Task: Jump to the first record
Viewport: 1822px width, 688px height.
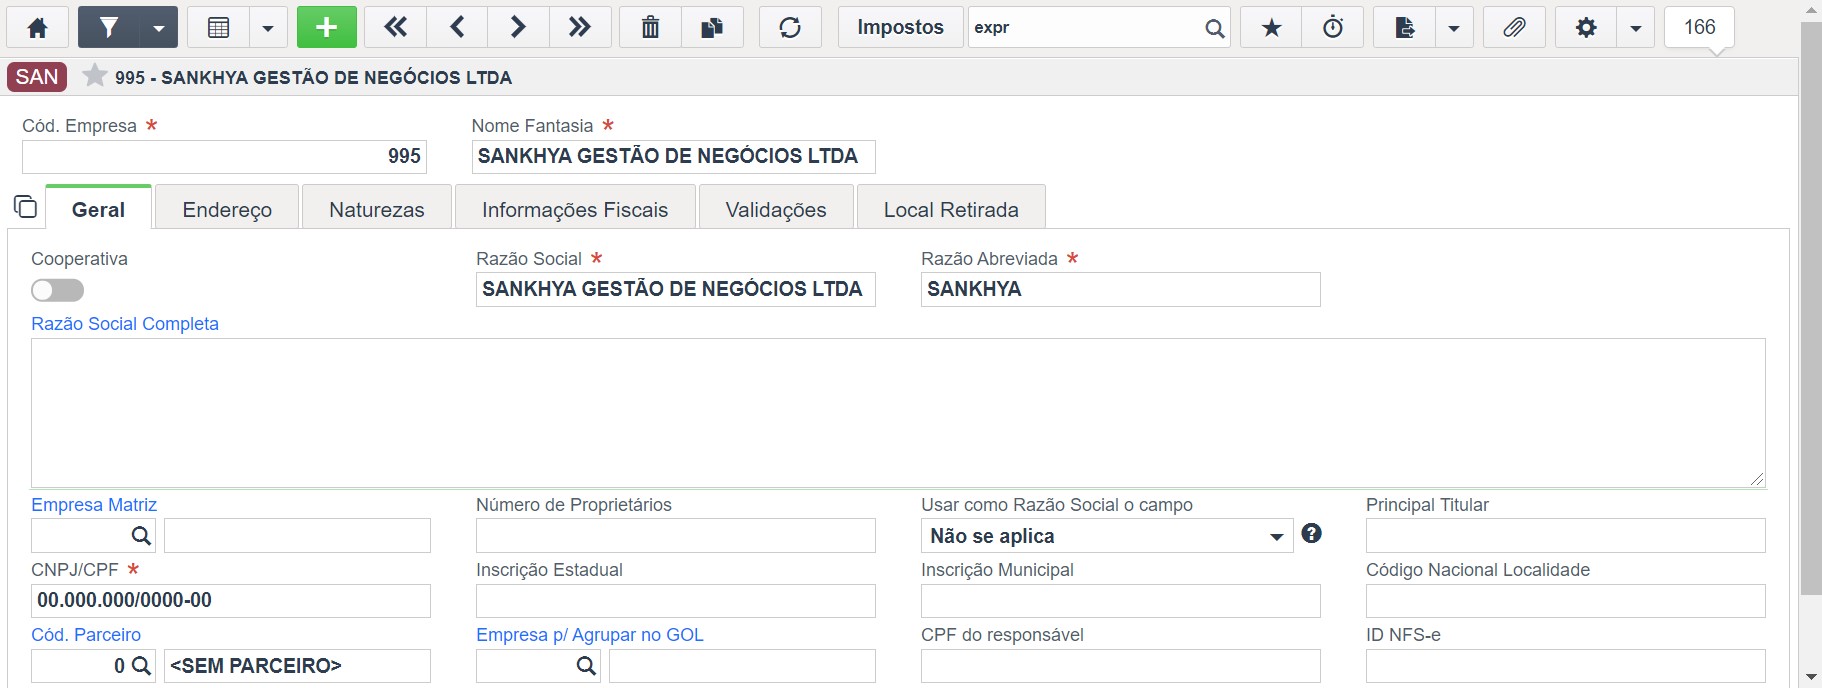Action: 396,28
